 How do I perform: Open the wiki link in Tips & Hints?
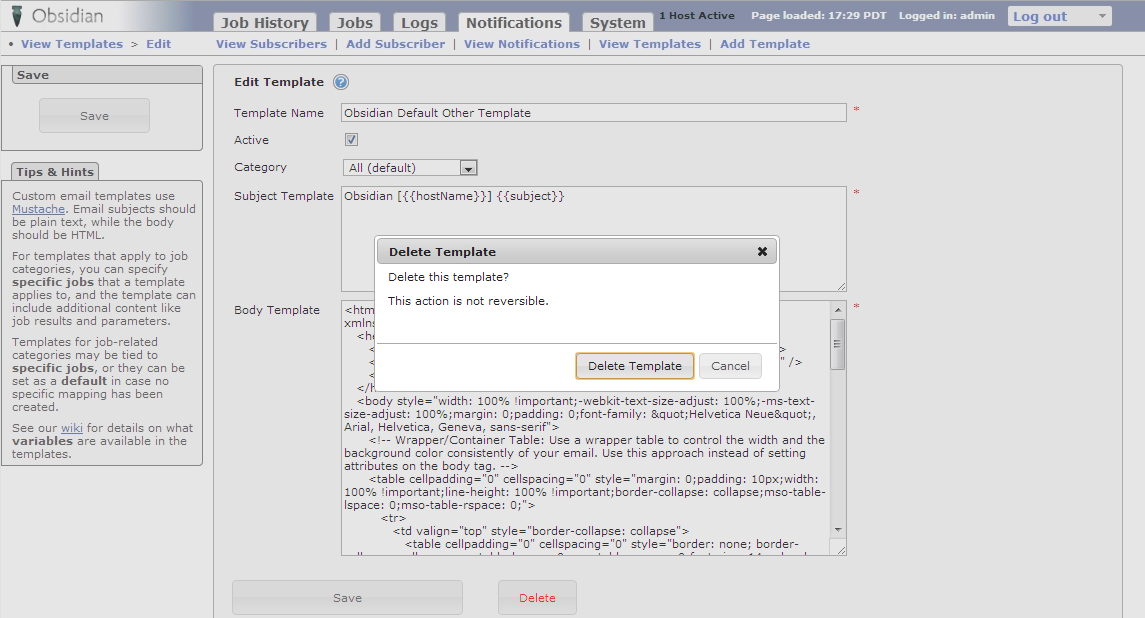71,428
